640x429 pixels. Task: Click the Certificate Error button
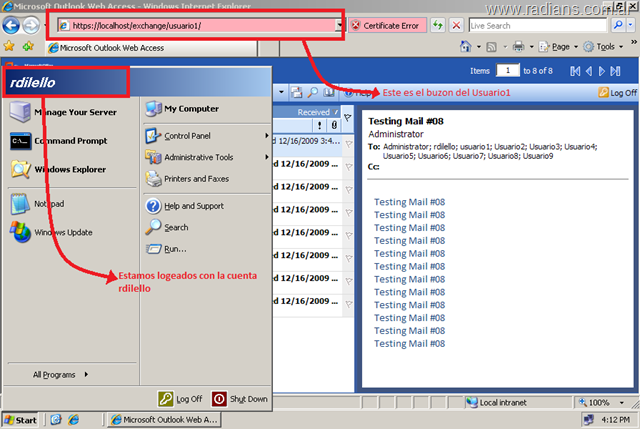[385, 25]
